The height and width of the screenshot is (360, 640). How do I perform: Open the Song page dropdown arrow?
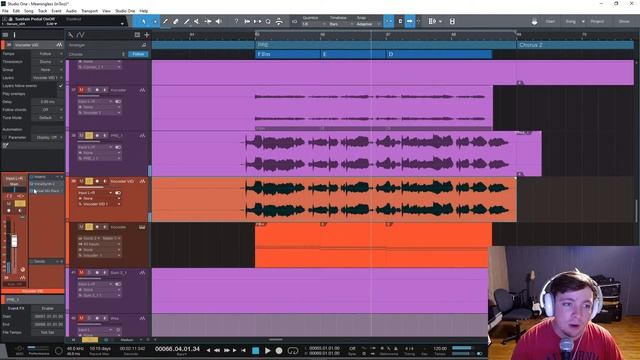[583, 22]
